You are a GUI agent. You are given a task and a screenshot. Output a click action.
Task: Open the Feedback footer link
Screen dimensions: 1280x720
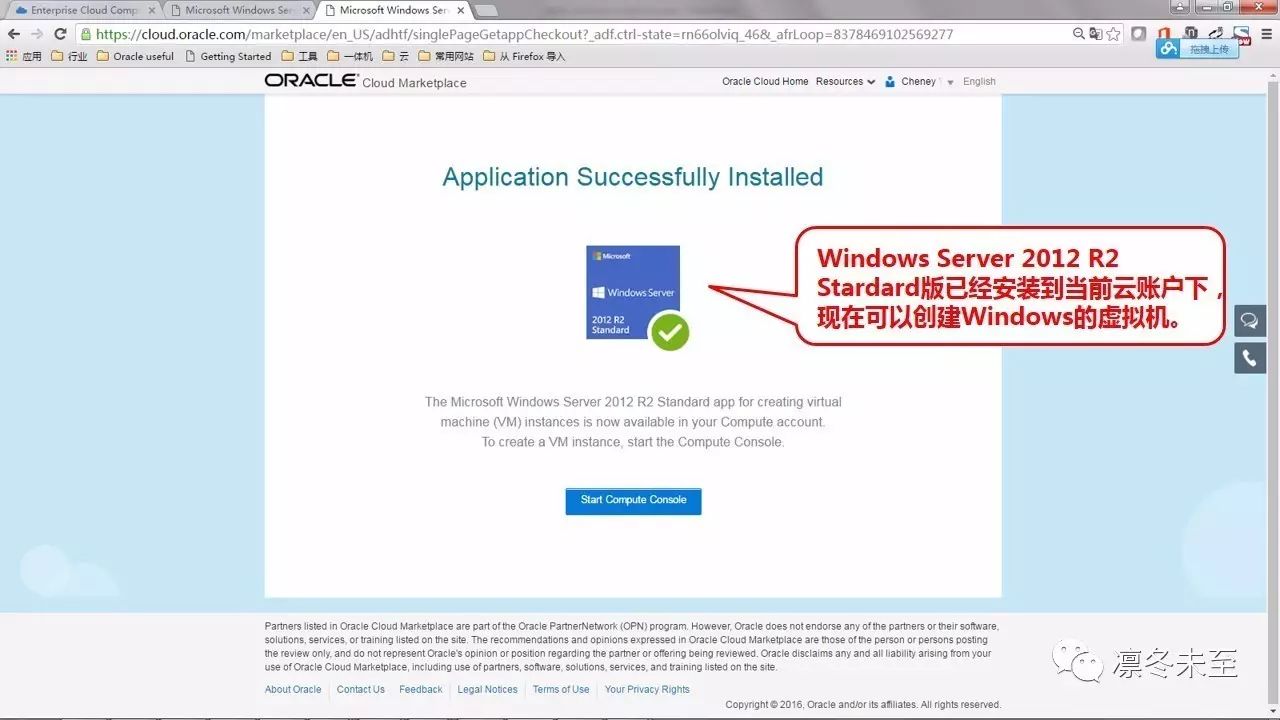(x=421, y=690)
